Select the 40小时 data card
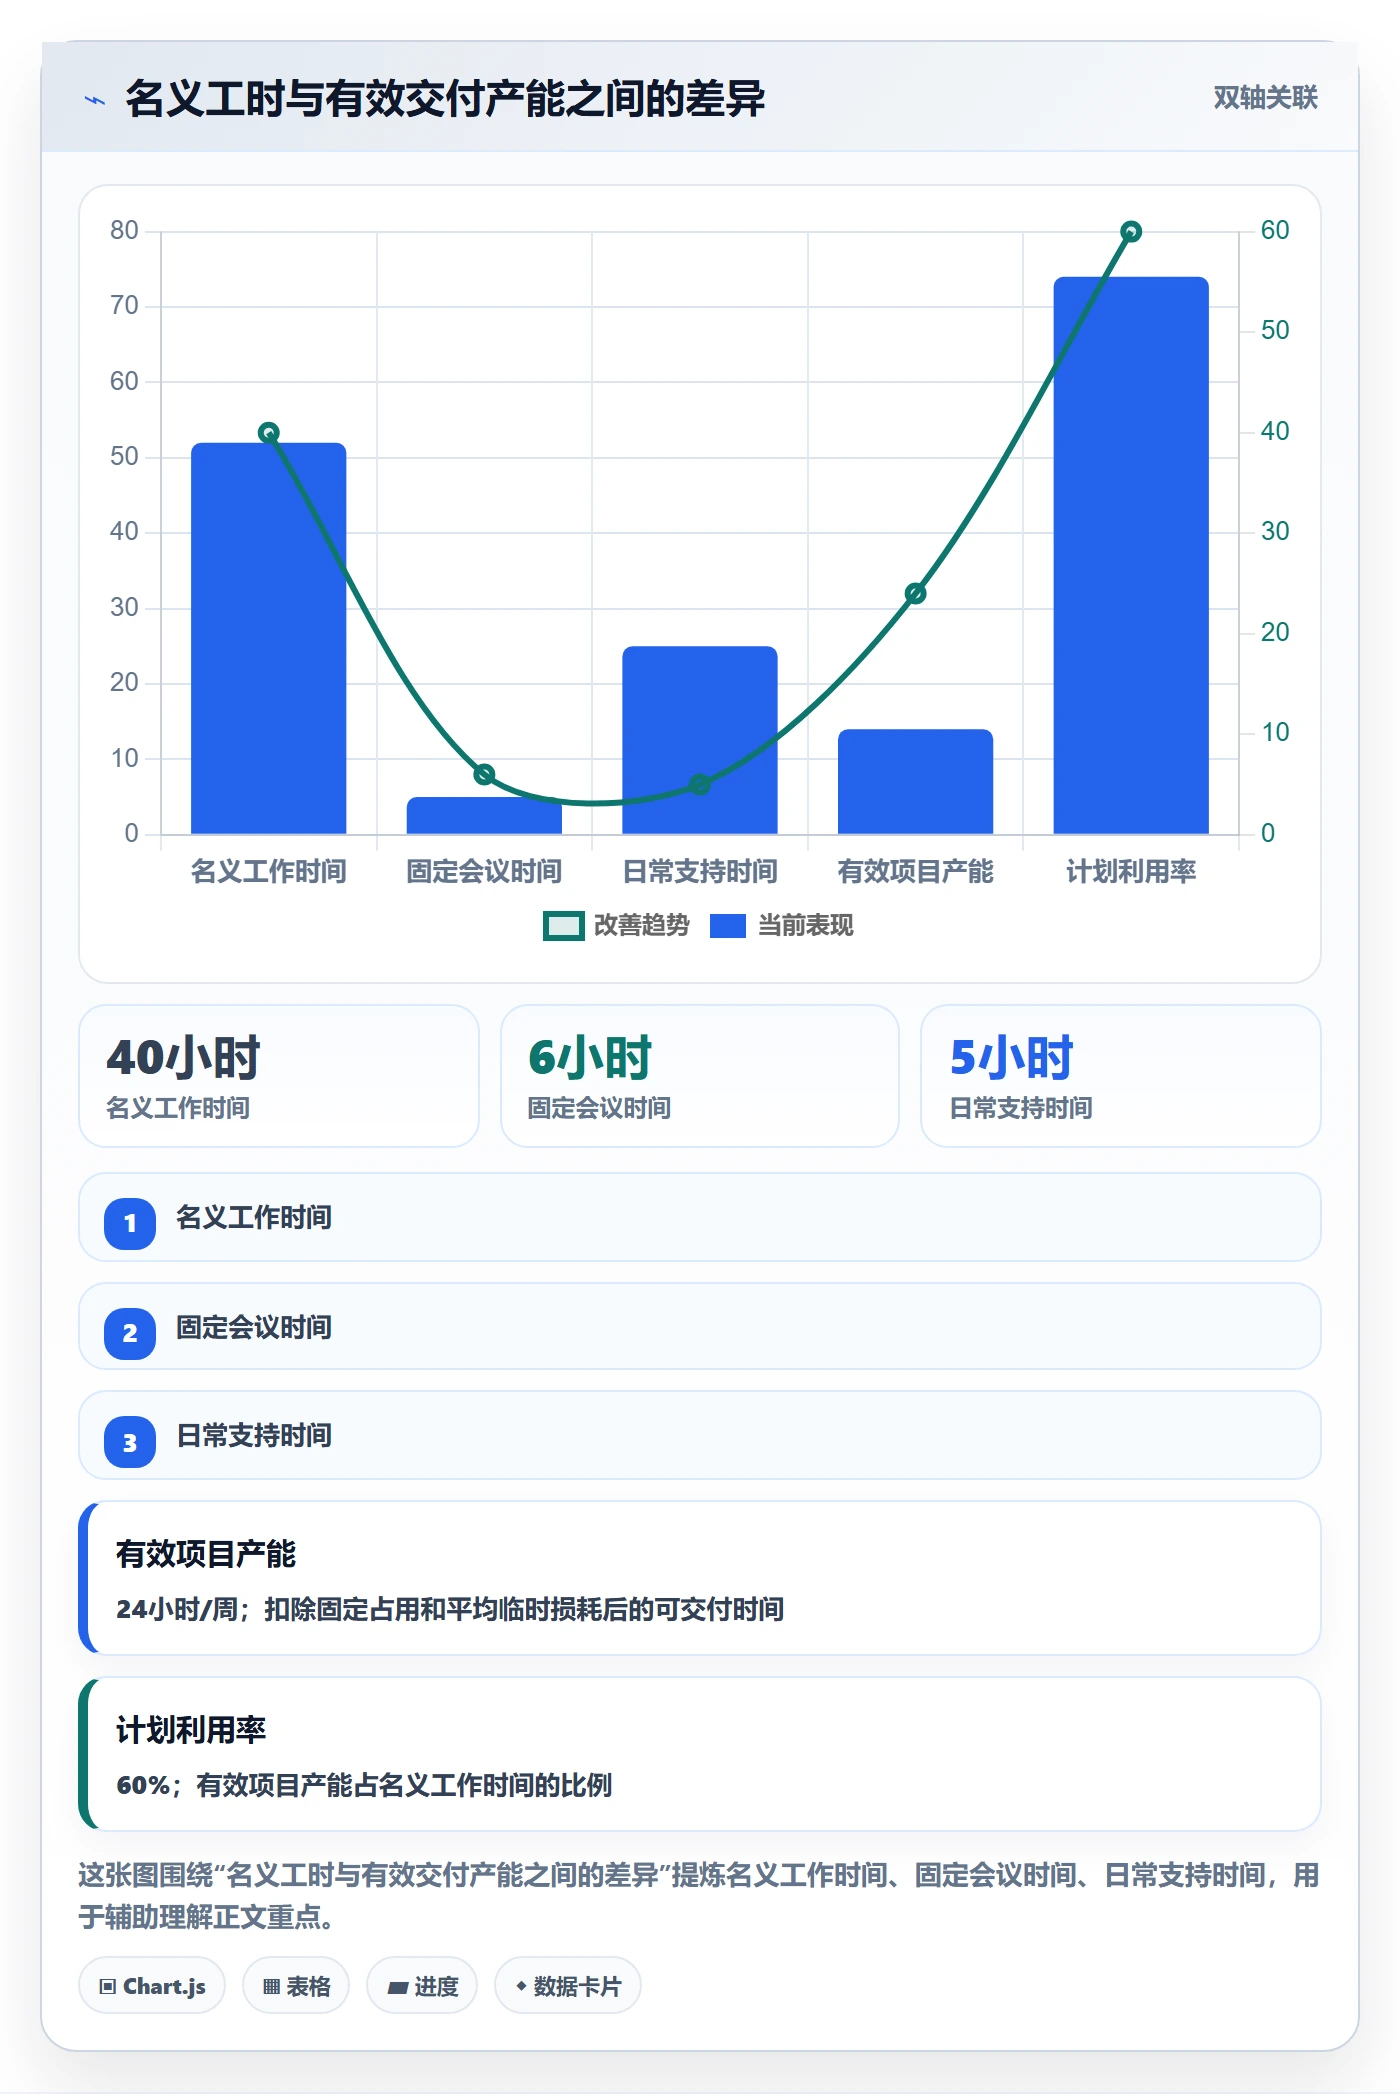 (279, 1076)
